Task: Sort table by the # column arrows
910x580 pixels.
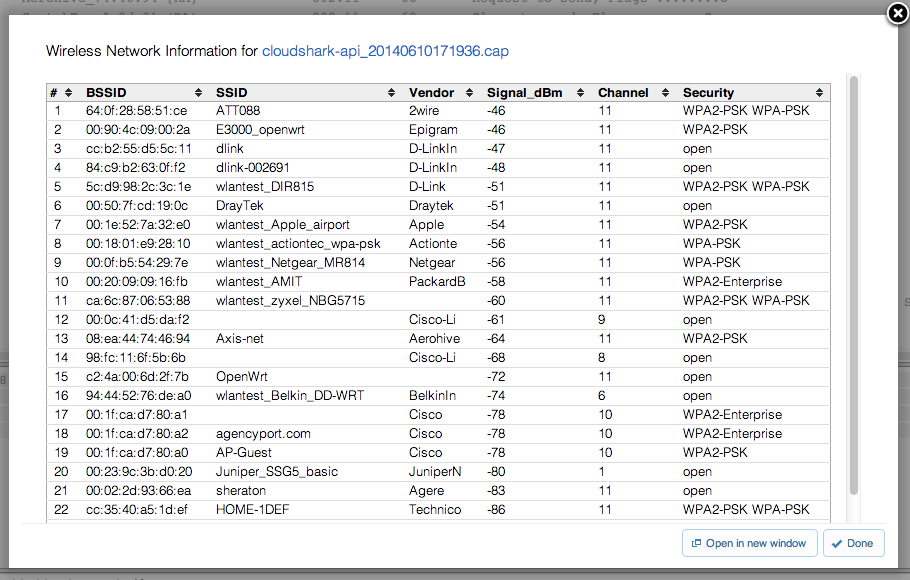Action: (68, 93)
